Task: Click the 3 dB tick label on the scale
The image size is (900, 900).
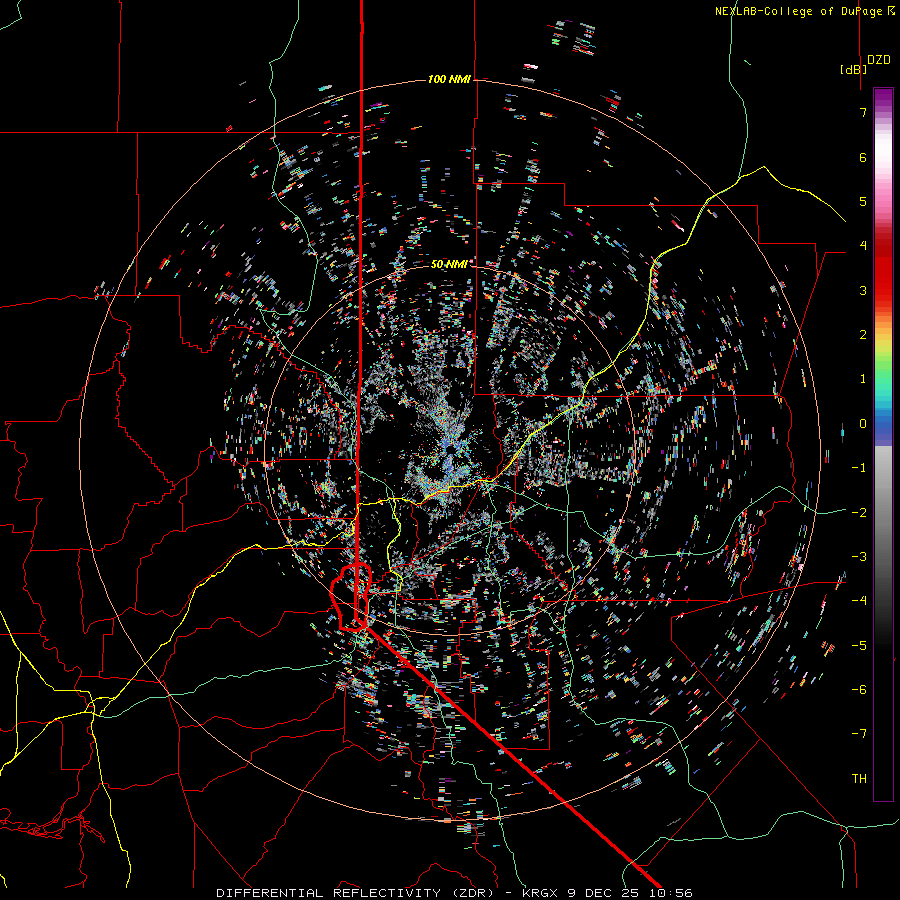Action: click(x=863, y=290)
